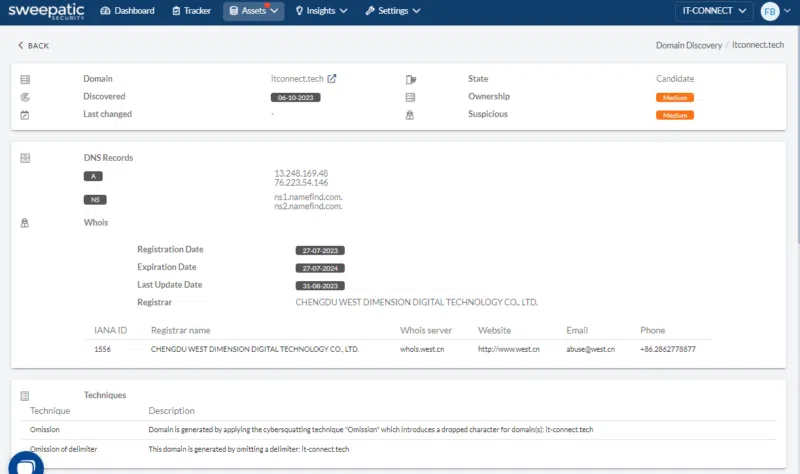Click the Tracker clipboard icon
800x474 pixels.
pos(176,11)
